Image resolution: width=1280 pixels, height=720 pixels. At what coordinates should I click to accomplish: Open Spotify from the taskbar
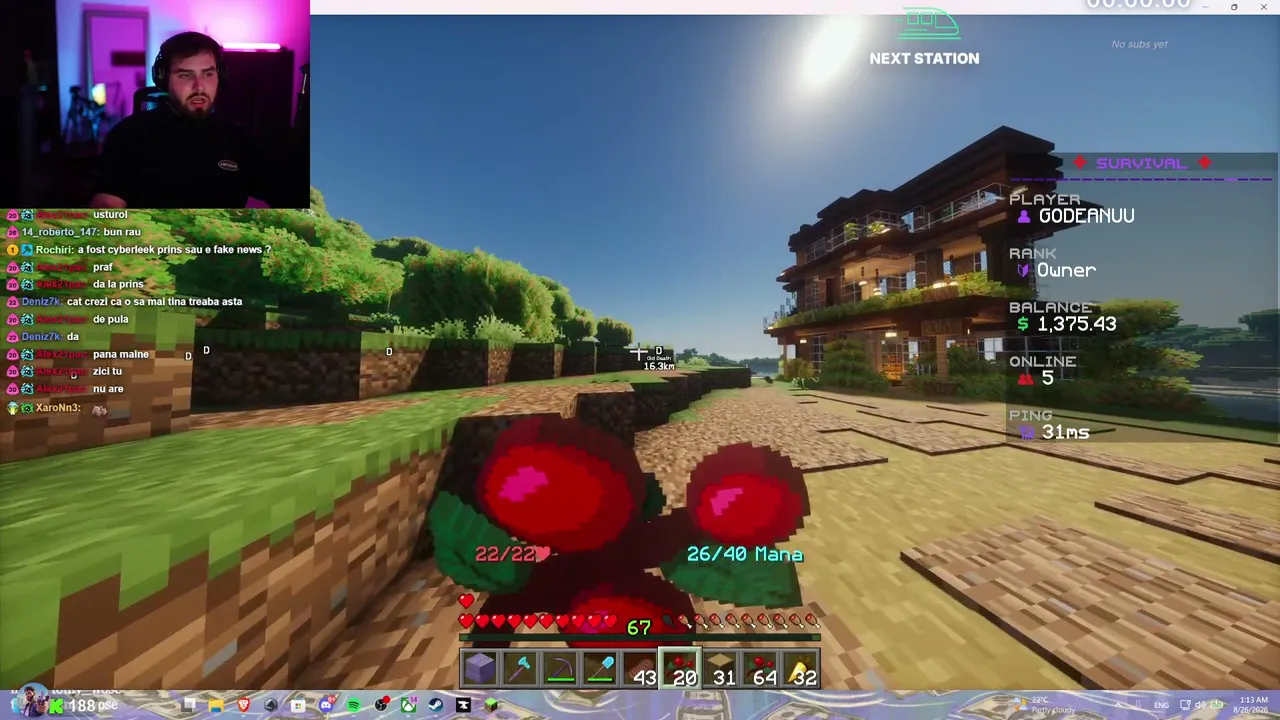pyautogui.click(x=353, y=706)
